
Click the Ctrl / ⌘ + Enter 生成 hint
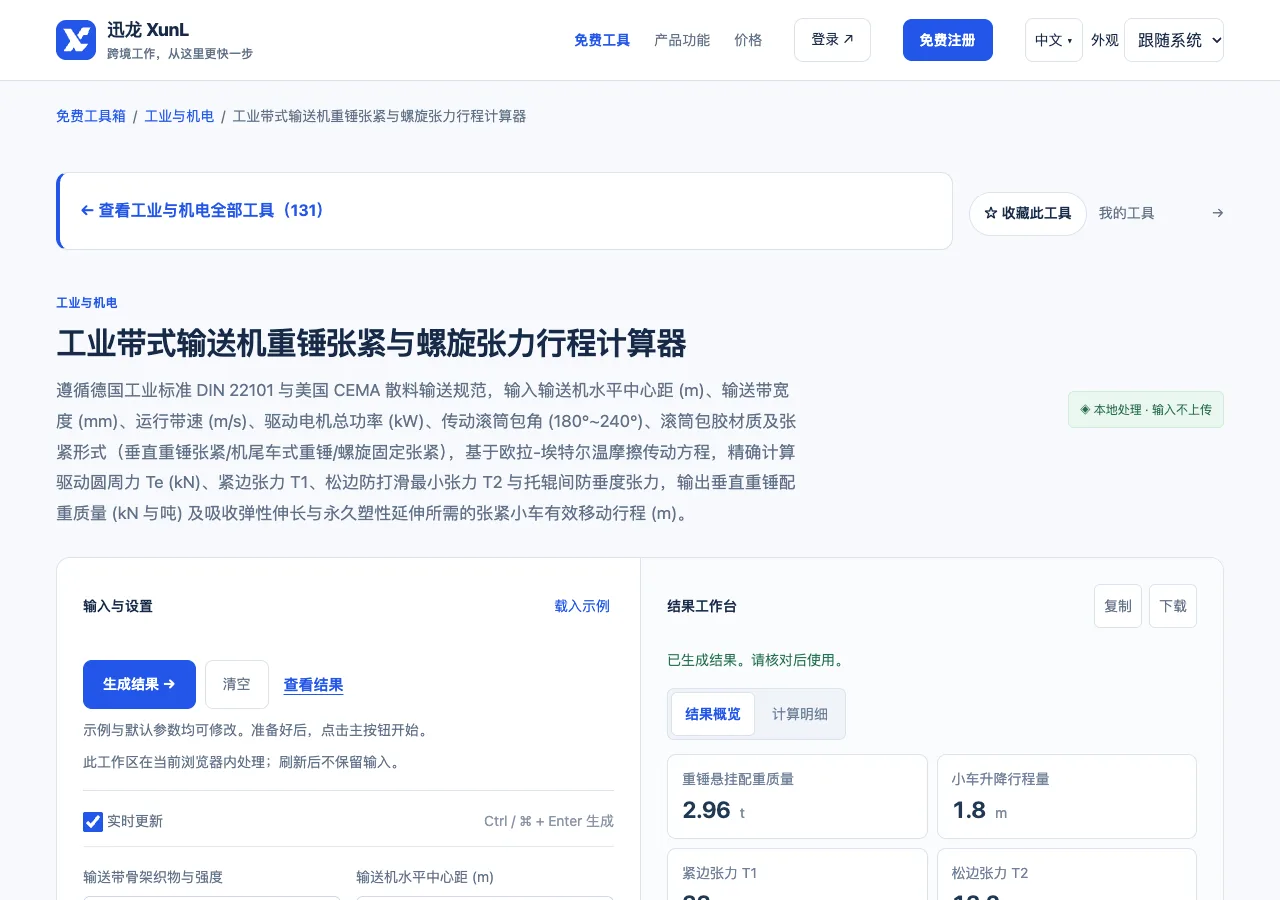click(549, 821)
